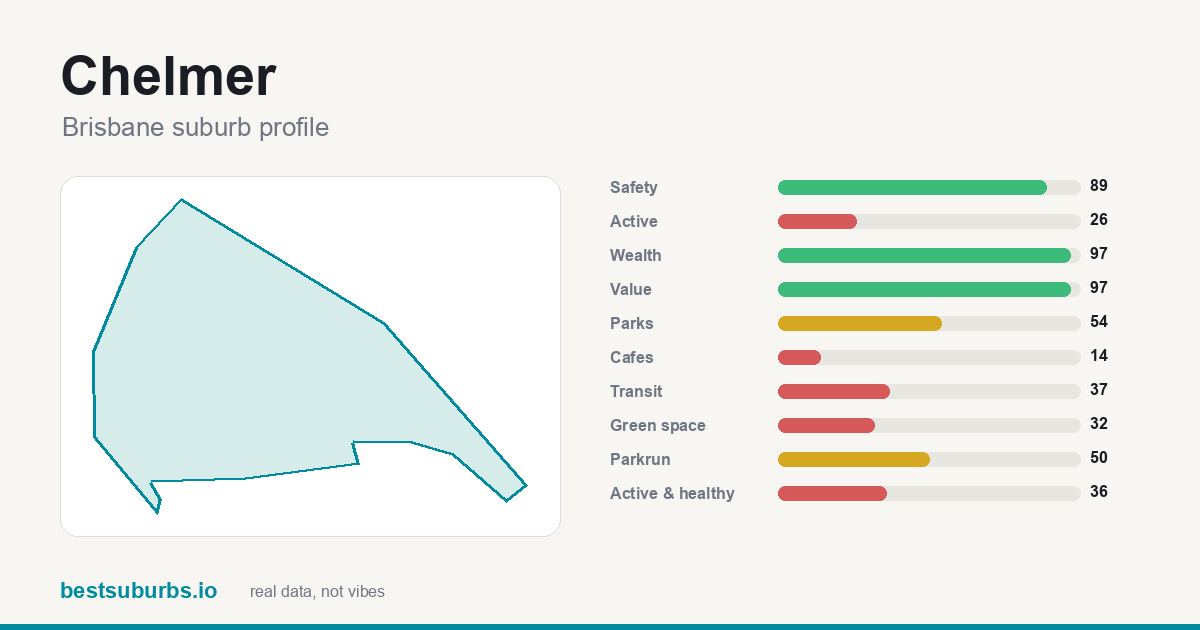Click the Cafes score value 14
Screen dimensions: 1200x630
coord(1099,356)
